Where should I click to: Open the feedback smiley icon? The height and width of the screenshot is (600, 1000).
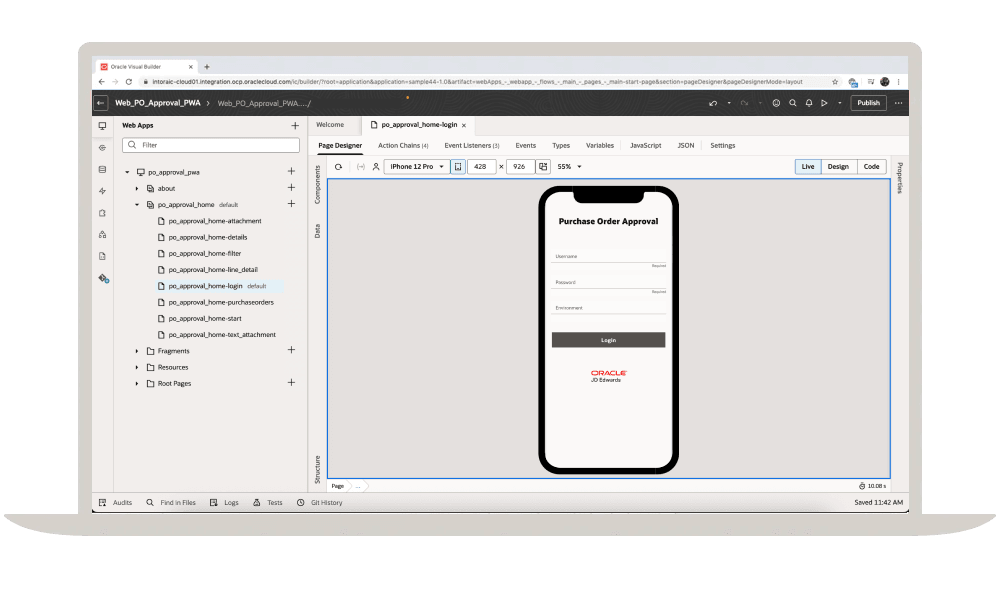[776, 103]
